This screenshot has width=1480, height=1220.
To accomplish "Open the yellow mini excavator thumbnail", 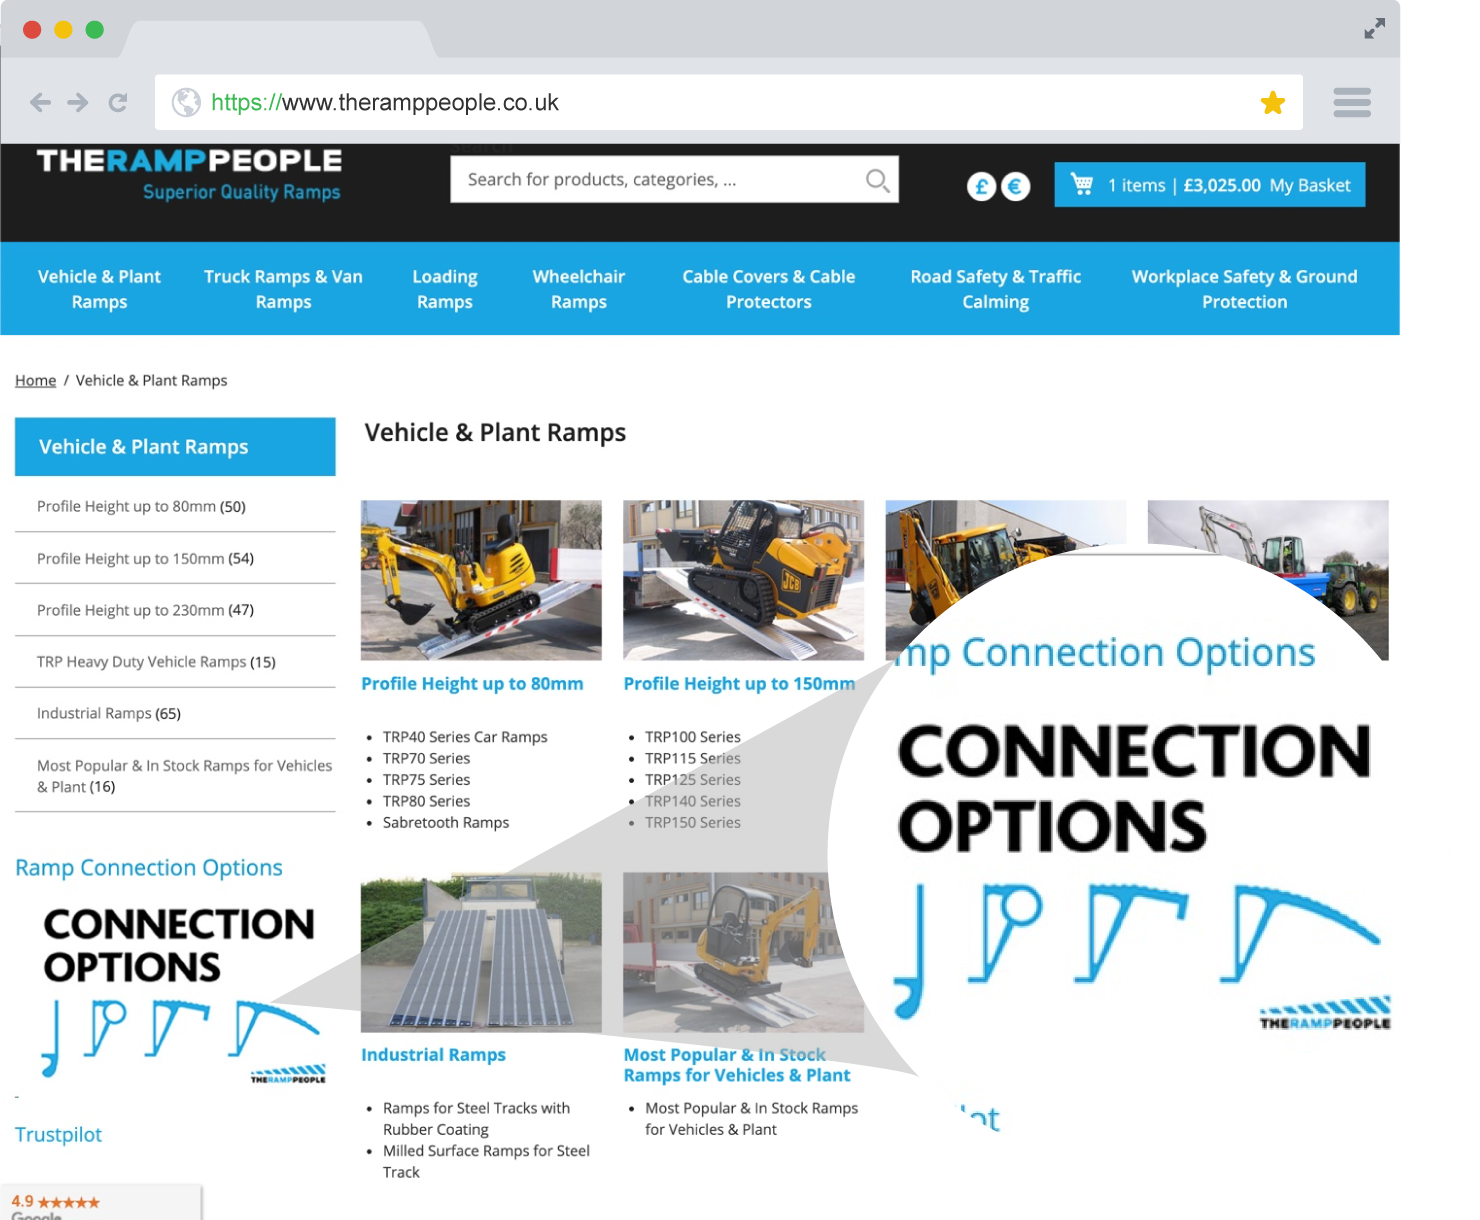I will pyautogui.click(x=481, y=580).
